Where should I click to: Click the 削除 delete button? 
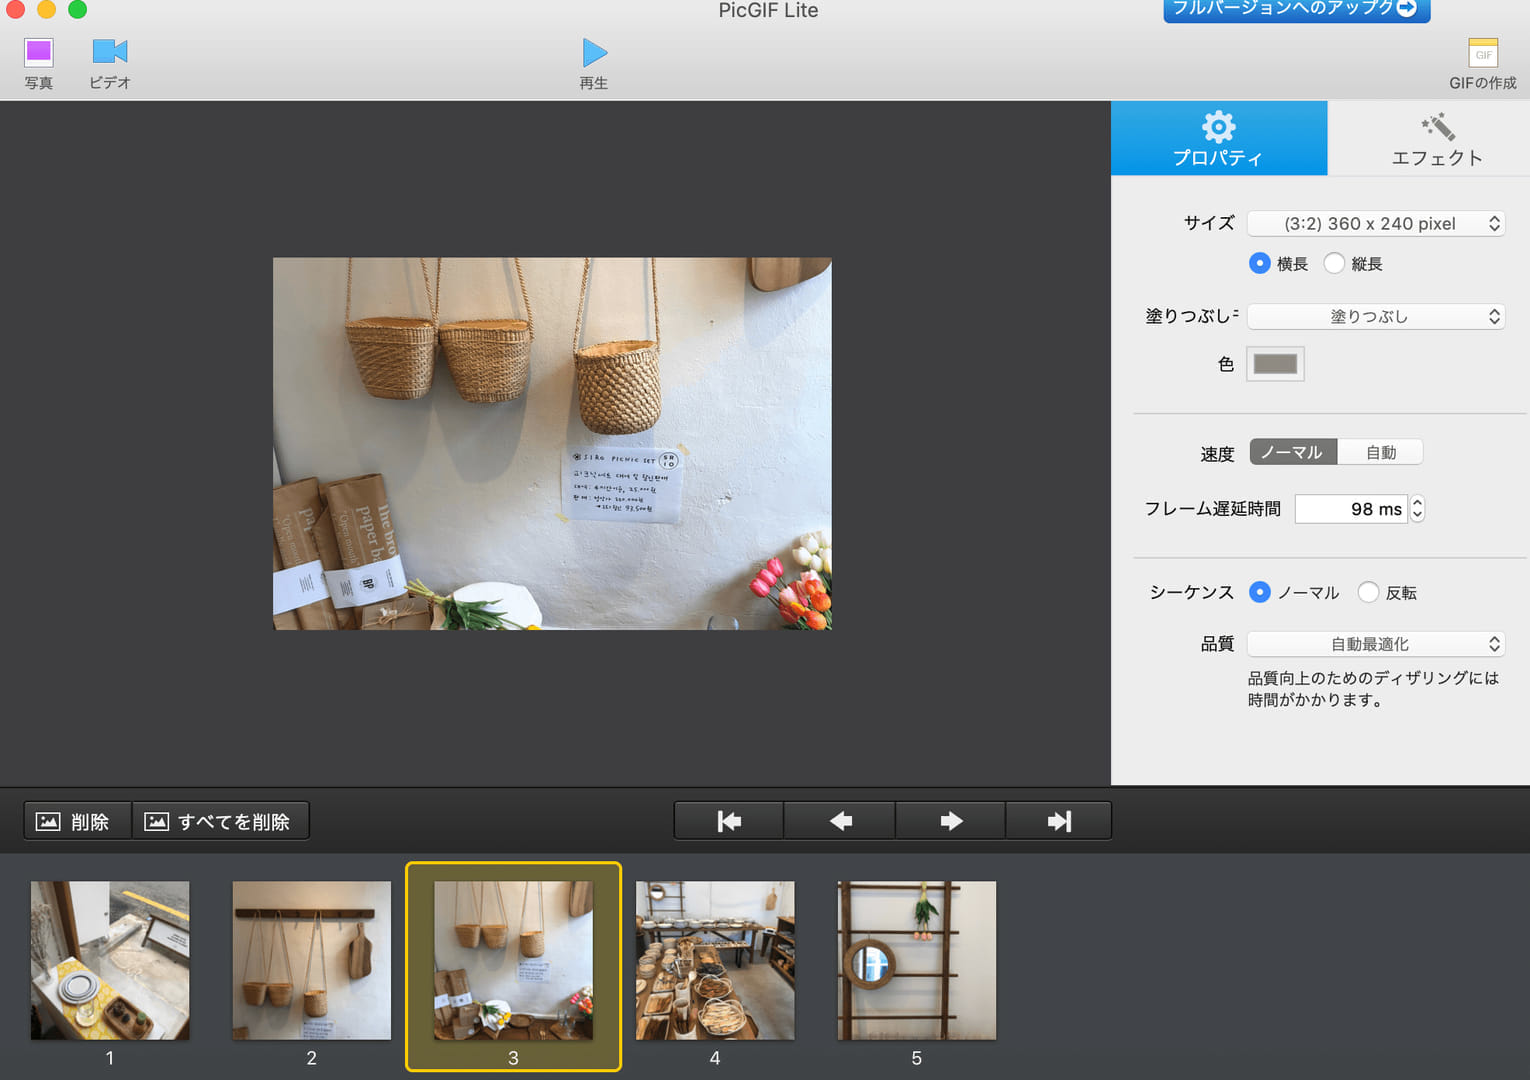(76, 821)
